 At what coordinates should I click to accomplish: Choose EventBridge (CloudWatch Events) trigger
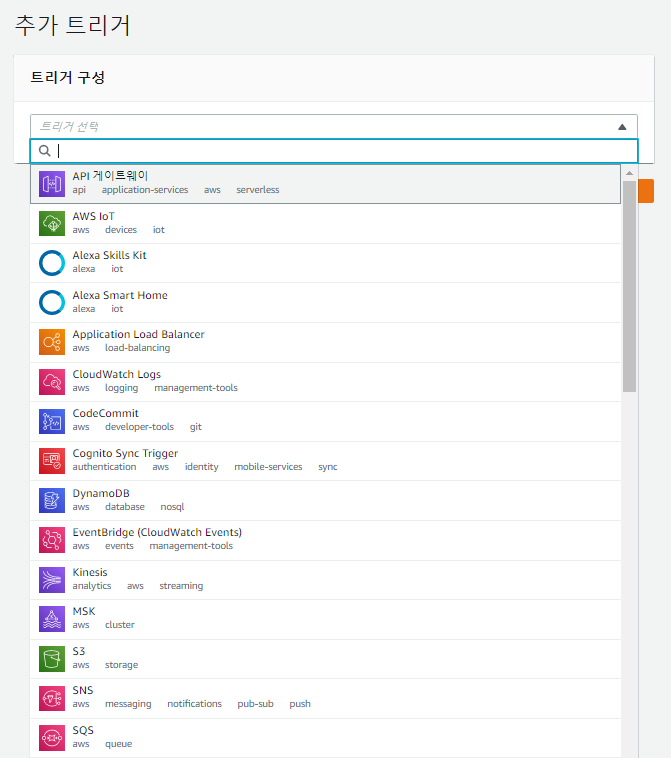325,540
